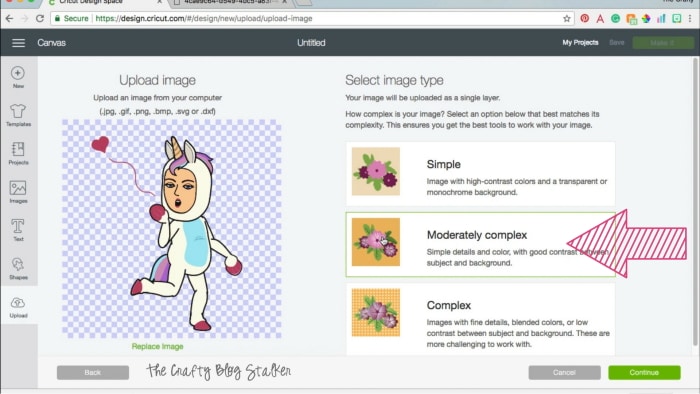This screenshot has height=394, width=700.
Task: Click the gray Back button
Action: tap(93, 373)
